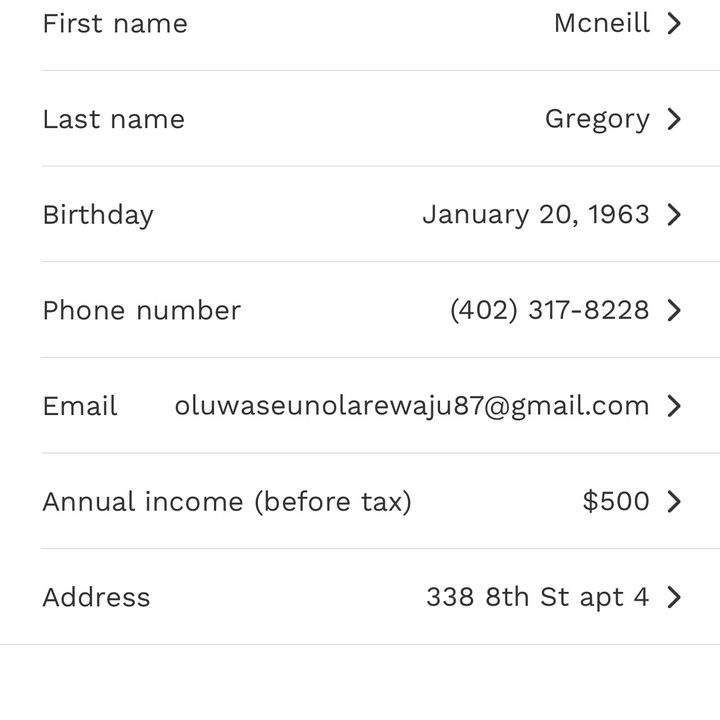The width and height of the screenshot is (720, 720).
Task: Click the chevron beside Last name Gregory
Action: (674, 119)
